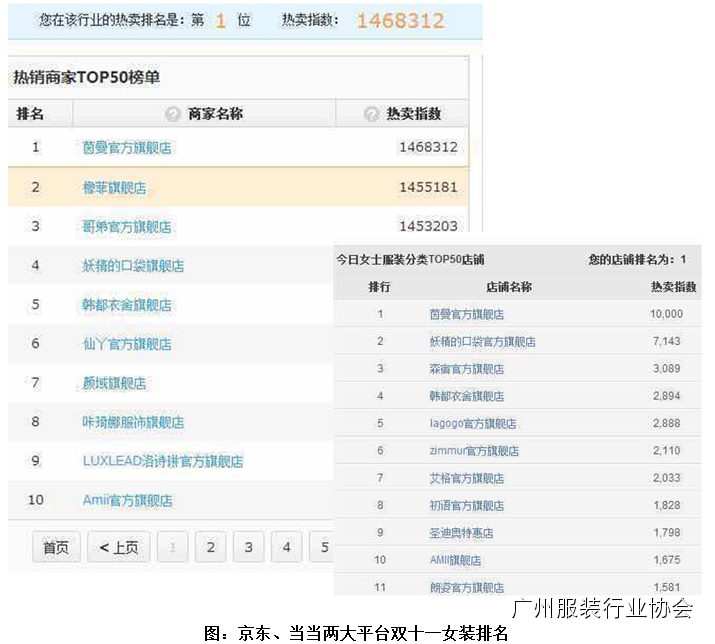Click the 商家名称 column header text
Image resolution: width=715 pixels, height=644 pixels.
(215, 114)
